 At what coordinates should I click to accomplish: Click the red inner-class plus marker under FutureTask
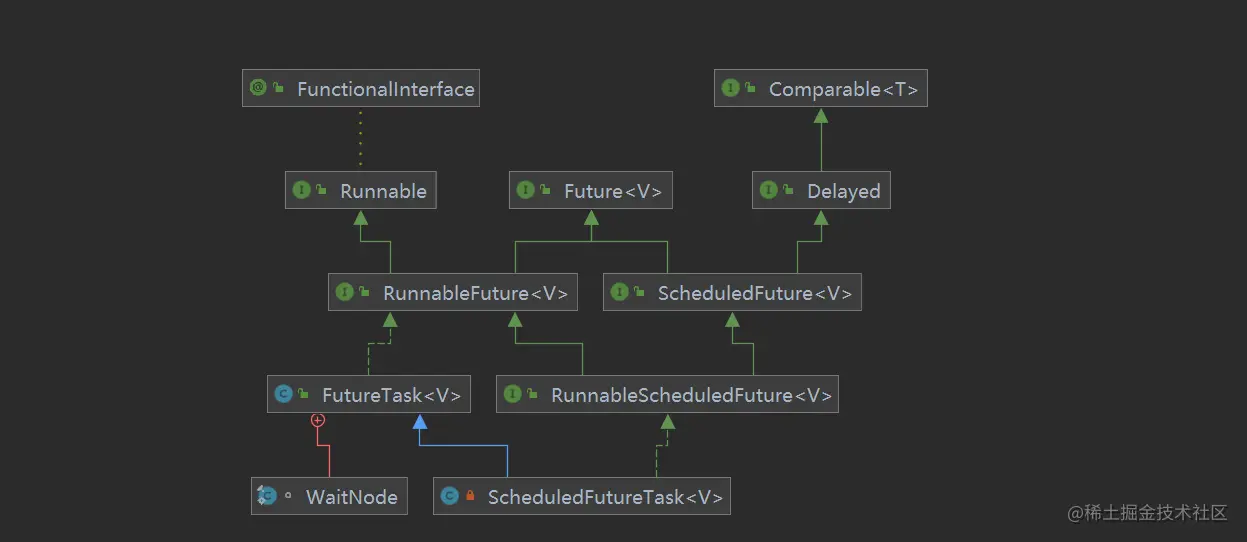318,421
